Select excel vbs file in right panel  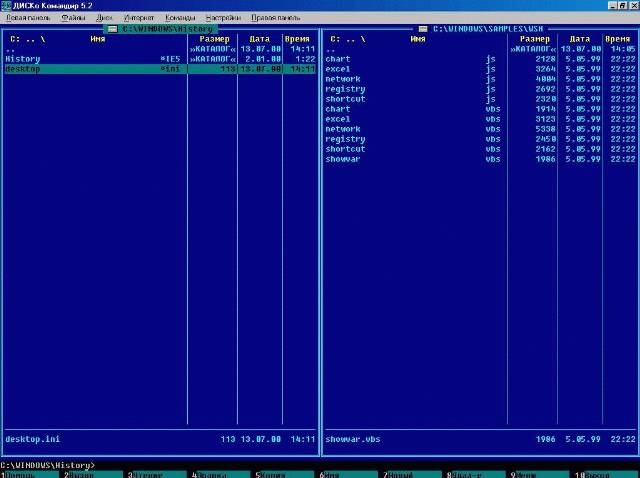pos(481,119)
